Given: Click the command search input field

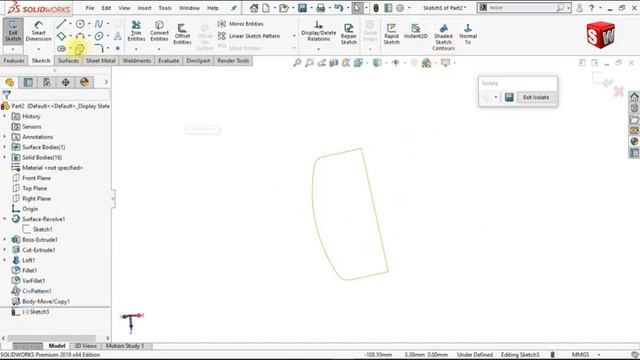Looking at the screenshot, I should (521, 8).
